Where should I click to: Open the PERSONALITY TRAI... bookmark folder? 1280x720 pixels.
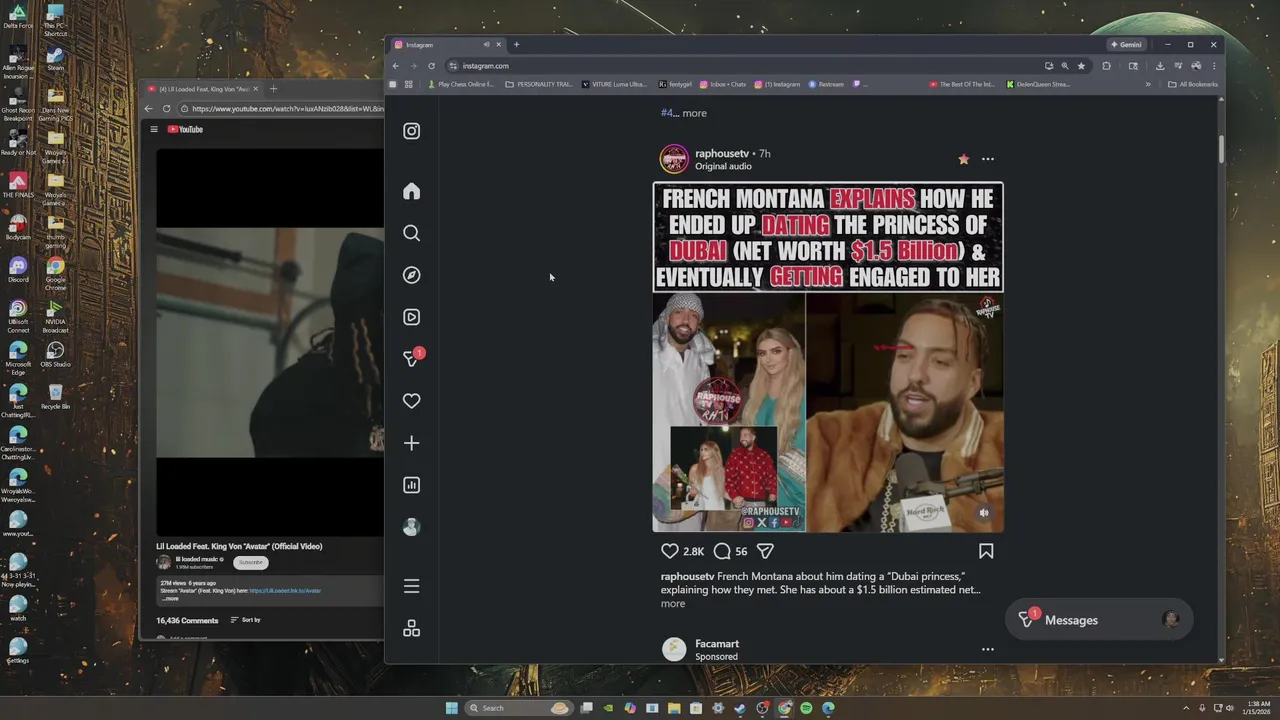(x=539, y=84)
